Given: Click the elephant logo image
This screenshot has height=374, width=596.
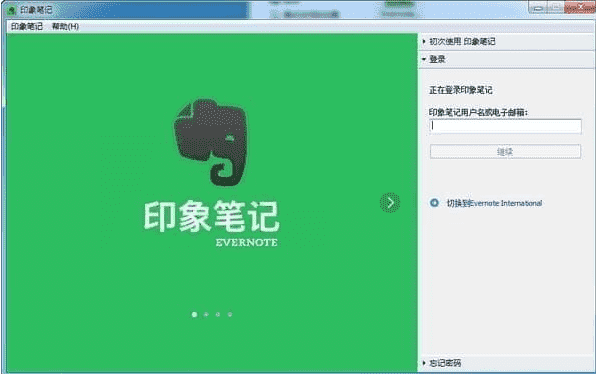Looking at the screenshot, I should tap(210, 143).
